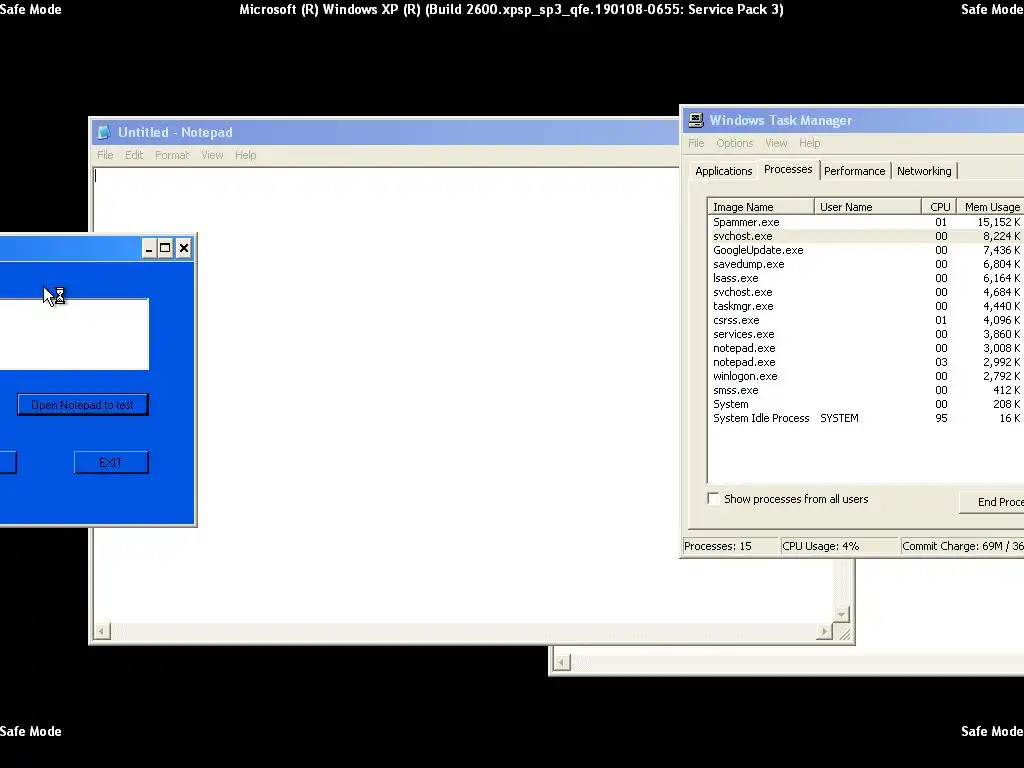This screenshot has height=768, width=1024.
Task: Enable Show processes from all users
Action: pos(714,499)
